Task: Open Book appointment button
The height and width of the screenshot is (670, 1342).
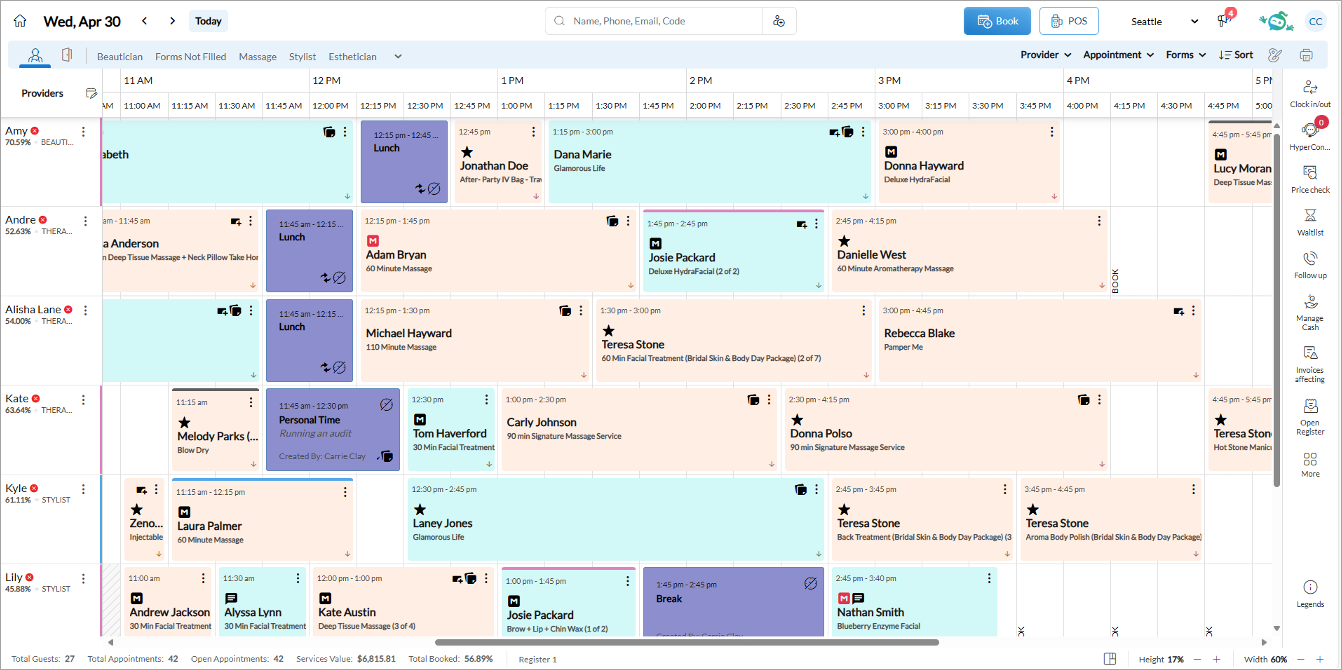Action: coord(997,21)
